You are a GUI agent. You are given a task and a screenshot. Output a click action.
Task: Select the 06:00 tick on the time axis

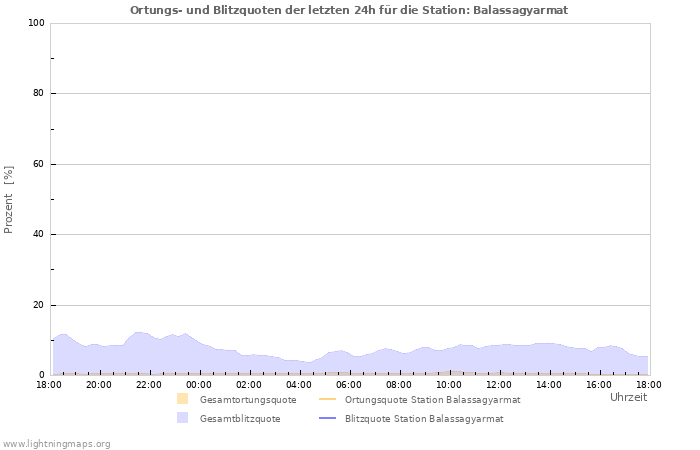[349, 384]
